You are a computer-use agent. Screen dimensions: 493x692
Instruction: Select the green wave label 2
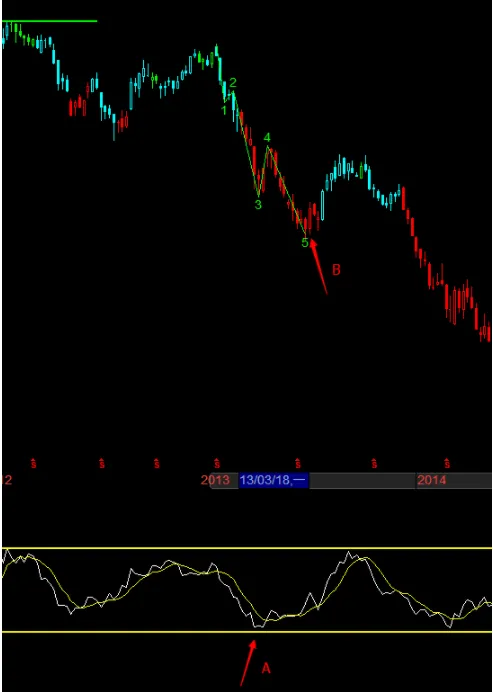(x=233, y=83)
